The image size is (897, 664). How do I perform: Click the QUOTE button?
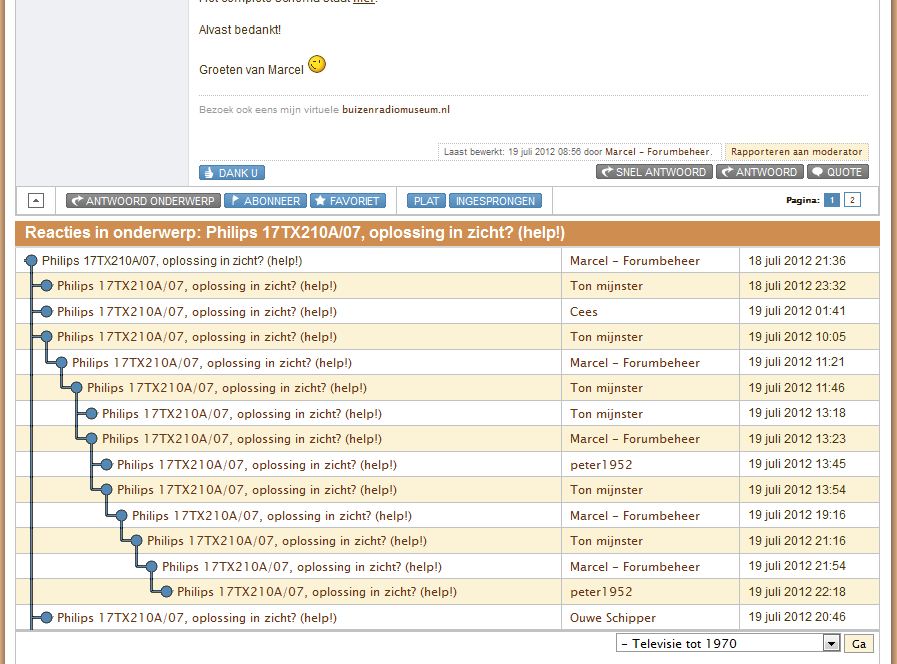point(838,172)
